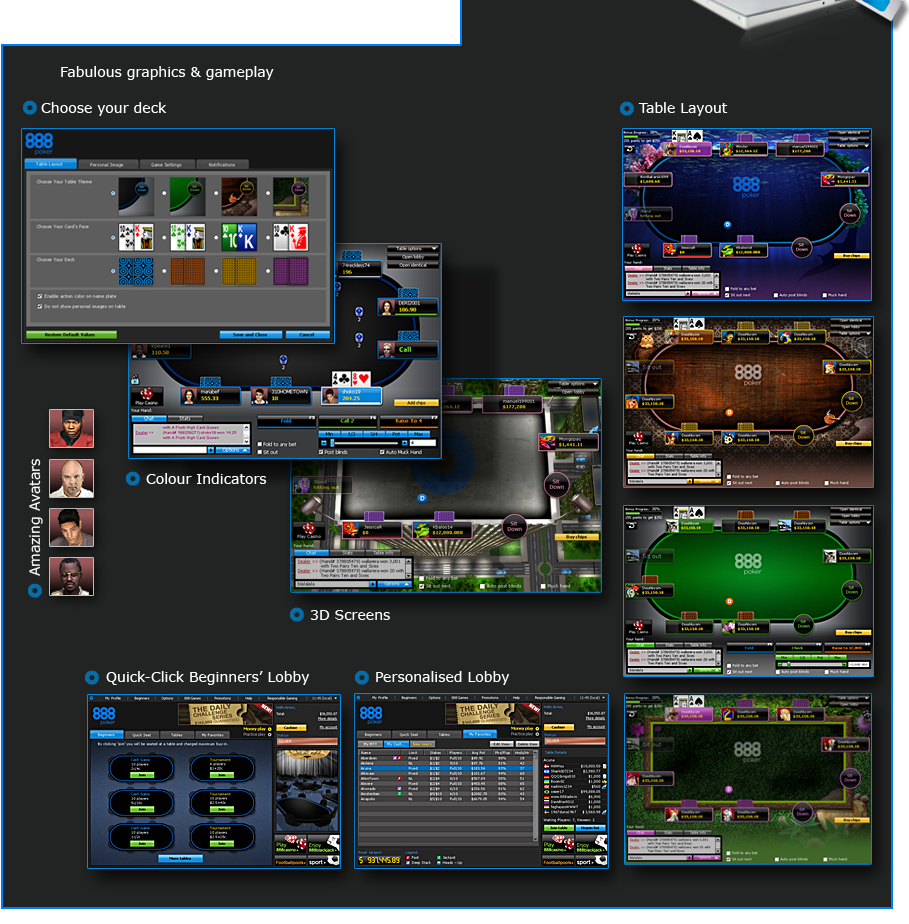909x924 pixels.
Task: Click Play Casino dice icon on ocean table
Action: (x=636, y=249)
